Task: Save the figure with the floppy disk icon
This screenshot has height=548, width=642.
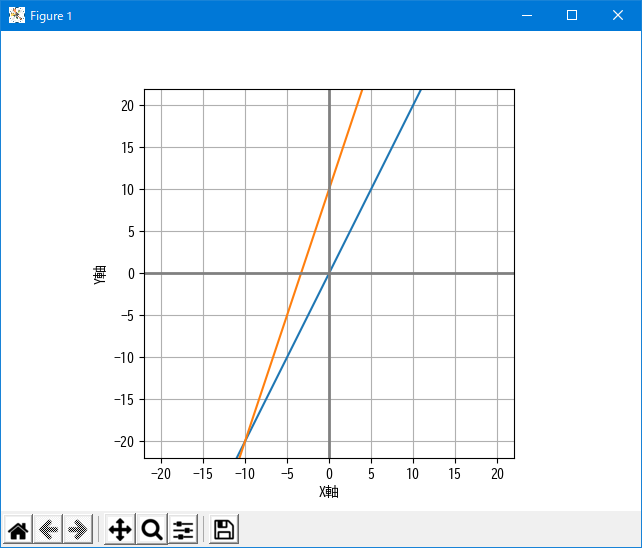Action: (x=224, y=530)
